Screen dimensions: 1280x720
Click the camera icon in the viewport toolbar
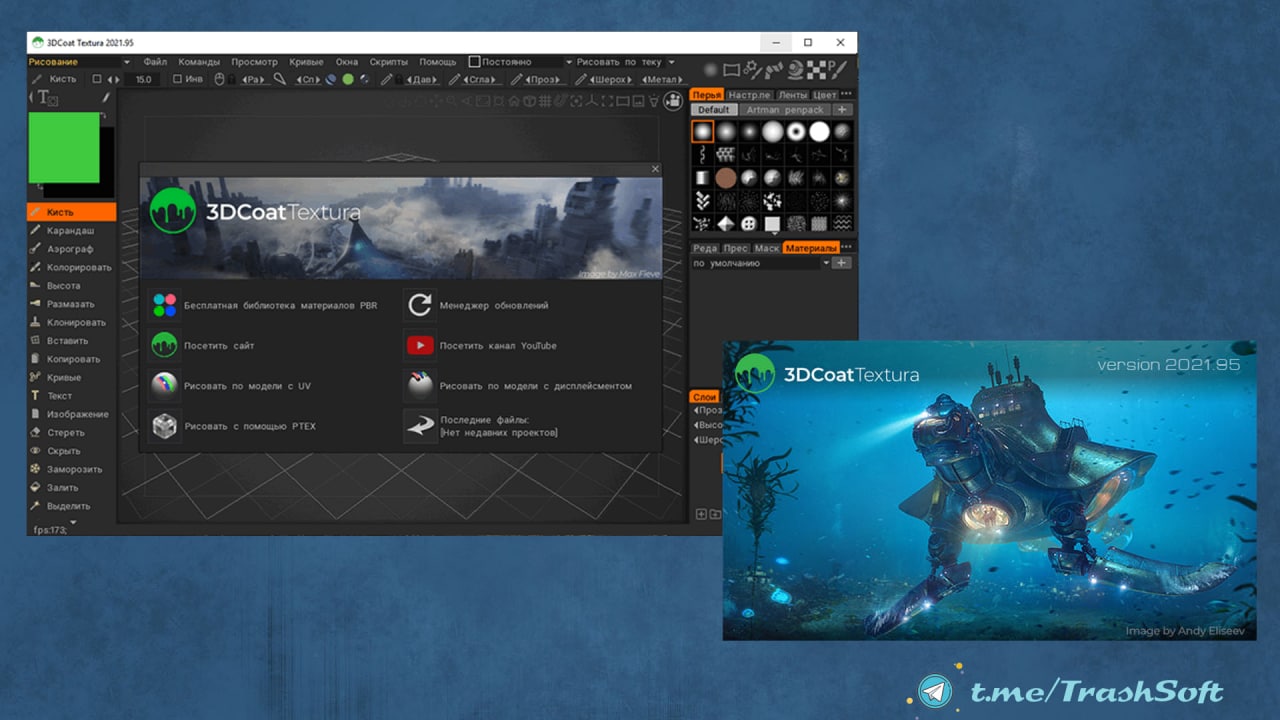673,100
